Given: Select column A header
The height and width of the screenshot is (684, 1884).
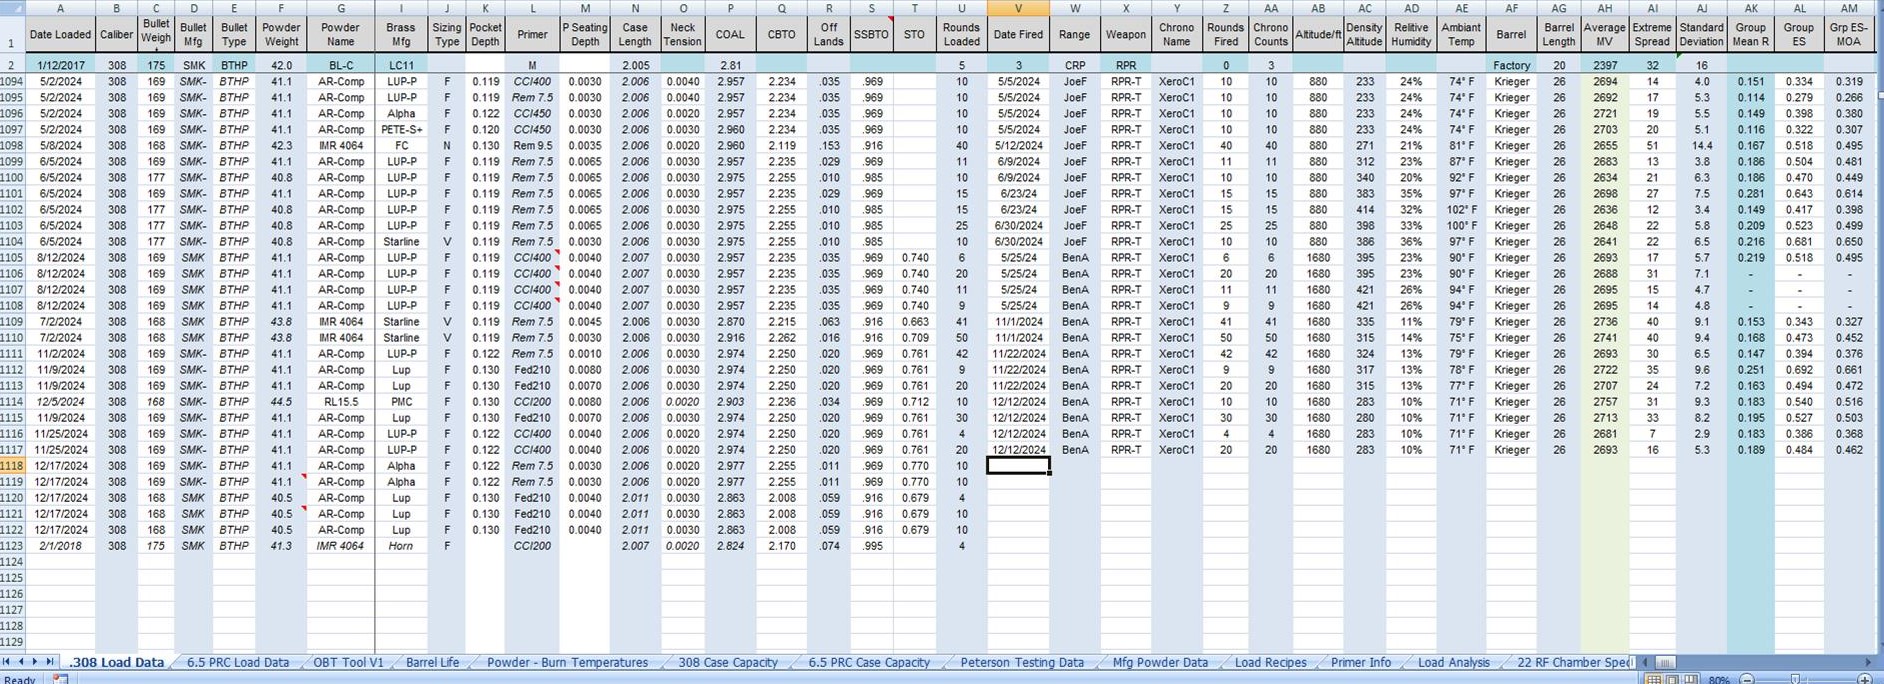Looking at the screenshot, I should [x=60, y=8].
